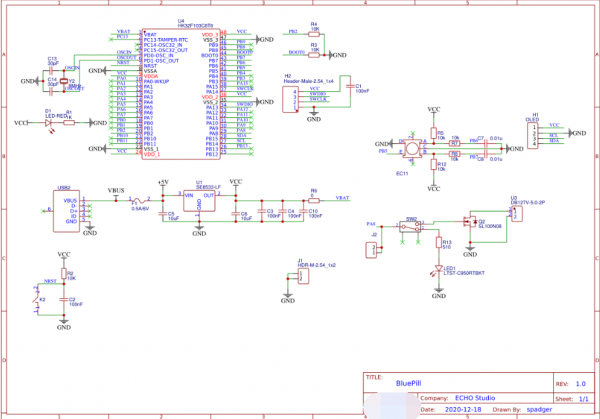Select the HK32F103C8T6 microcontroller U4
Image resolution: width=600 pixels, height=419 pixels.
point(181,92)
